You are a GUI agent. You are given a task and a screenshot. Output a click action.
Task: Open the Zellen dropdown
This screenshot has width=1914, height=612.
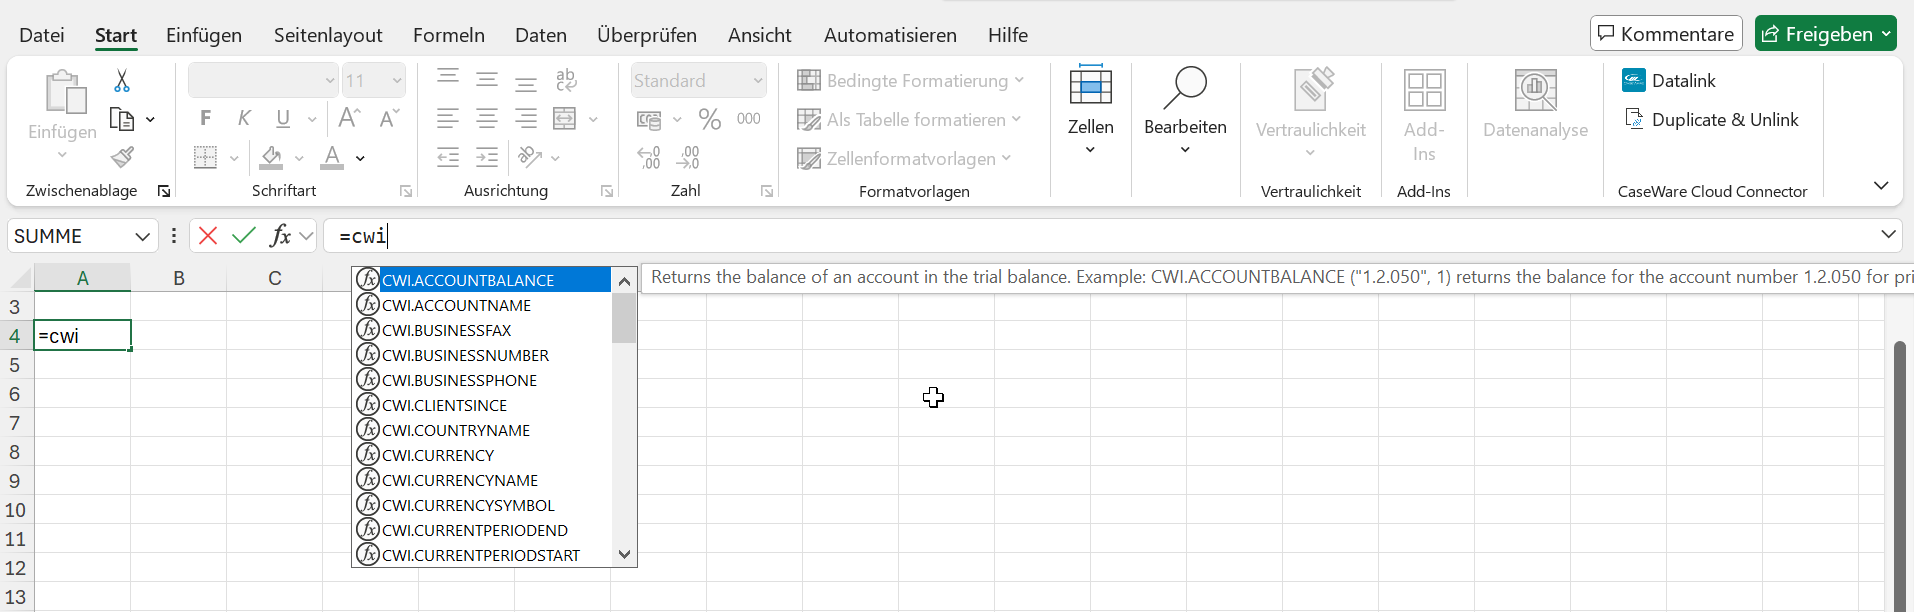(x=1090, y=110)
